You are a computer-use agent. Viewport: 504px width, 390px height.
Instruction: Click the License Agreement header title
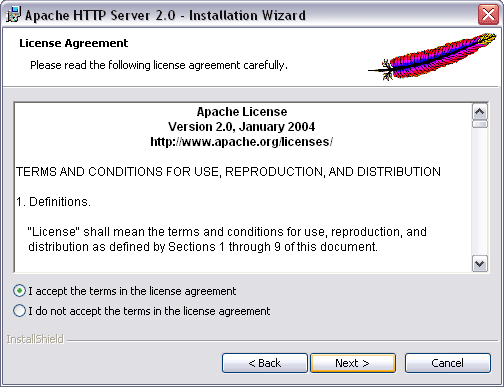[74, 43]
